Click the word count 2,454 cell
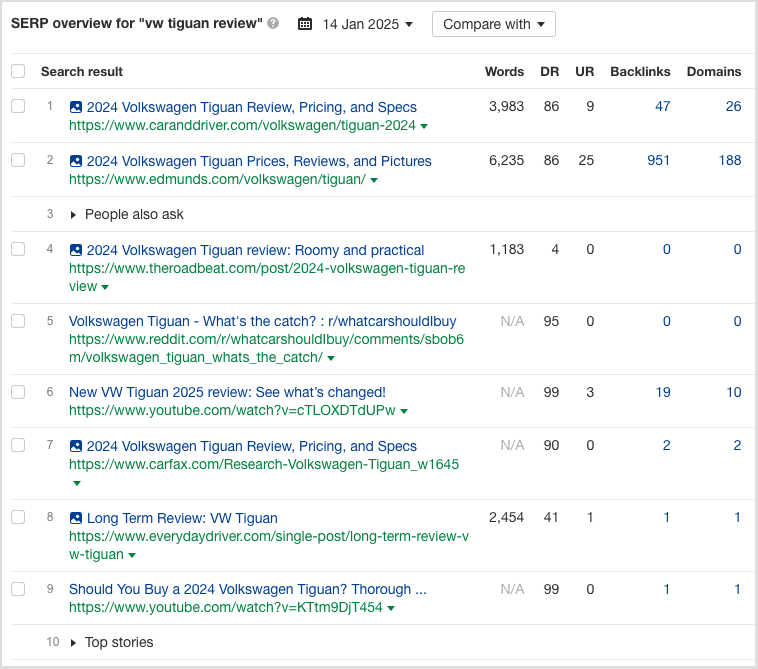The height and width of the screenshot is (669, 758). [x=506, y=517]
